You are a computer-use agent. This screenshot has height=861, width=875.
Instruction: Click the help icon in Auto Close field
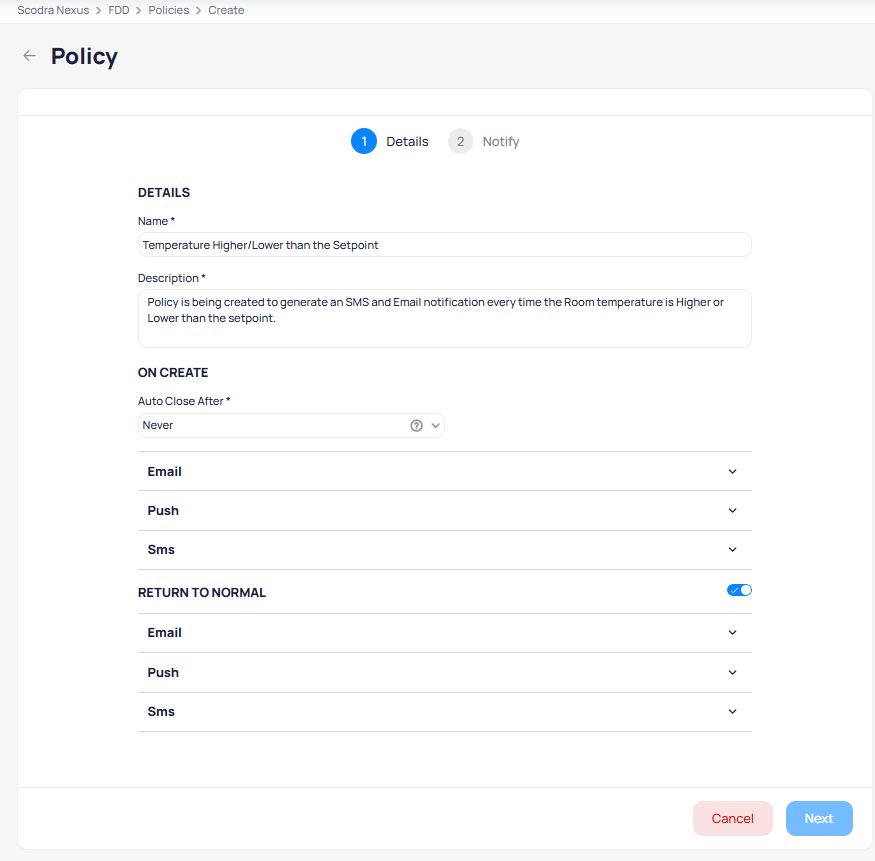coord(416,425)
